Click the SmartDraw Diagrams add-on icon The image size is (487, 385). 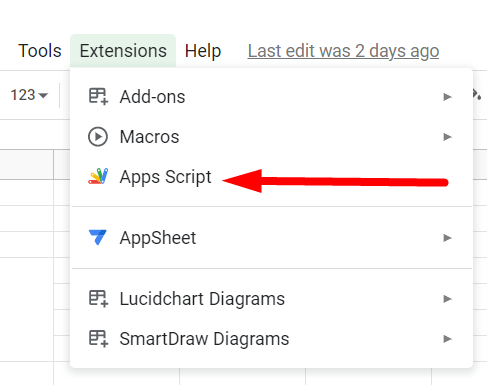tap(98, 339)
